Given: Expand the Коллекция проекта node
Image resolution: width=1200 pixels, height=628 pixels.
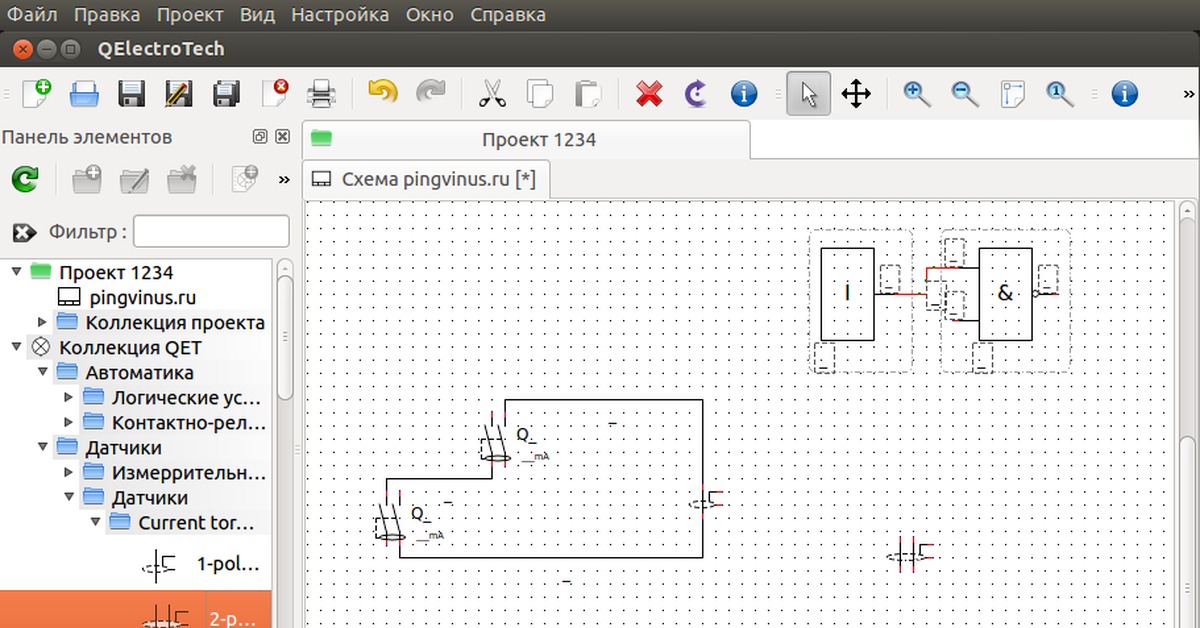Looking at the screenshot, I should (42, 322).
